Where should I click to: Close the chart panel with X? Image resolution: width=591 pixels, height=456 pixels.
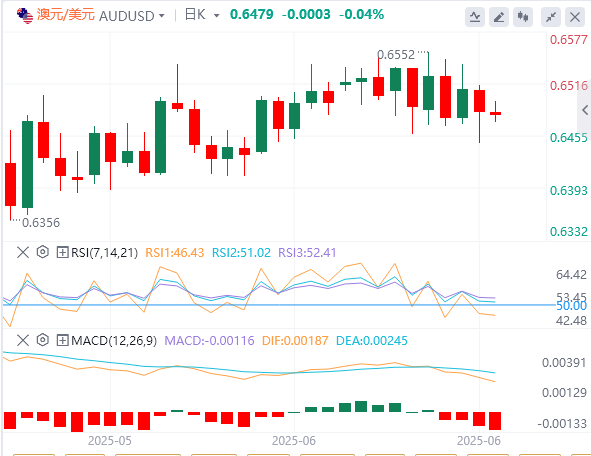point(575,17)
